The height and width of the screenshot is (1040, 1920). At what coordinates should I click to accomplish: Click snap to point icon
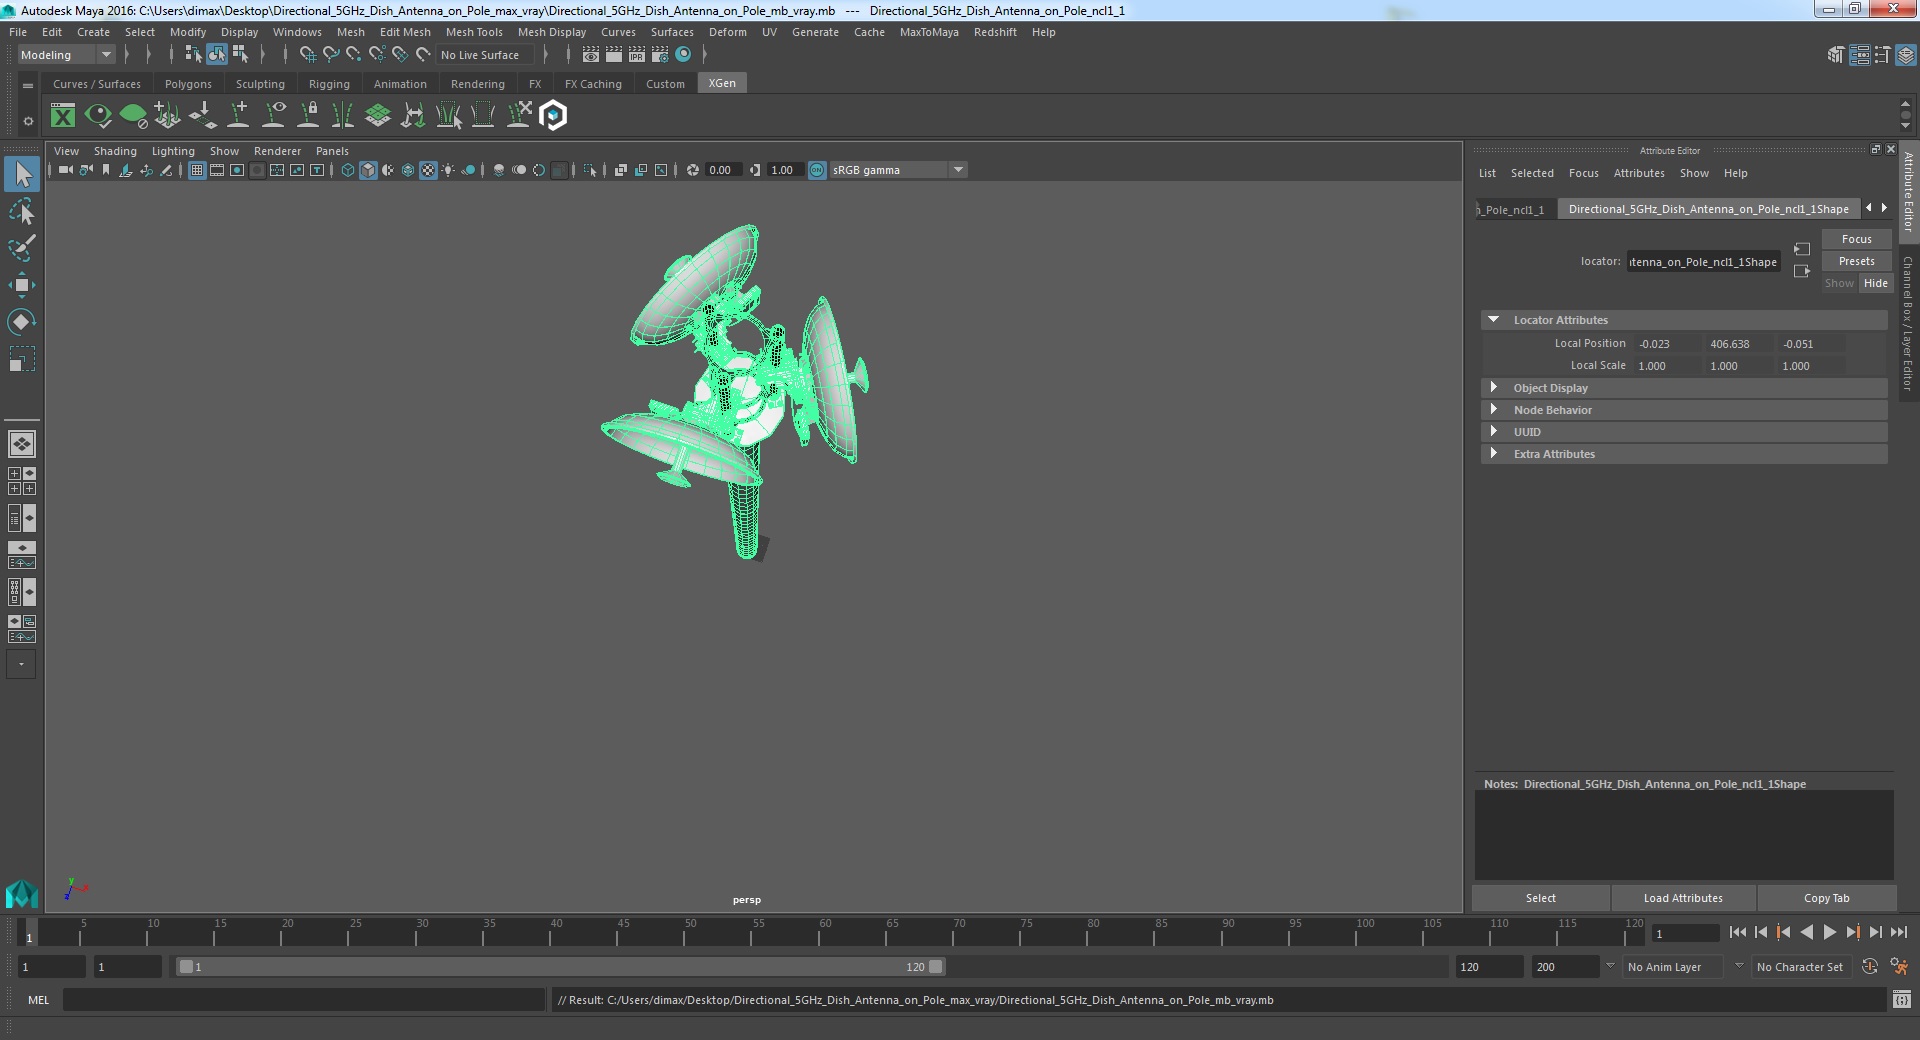tap(353, 55)
